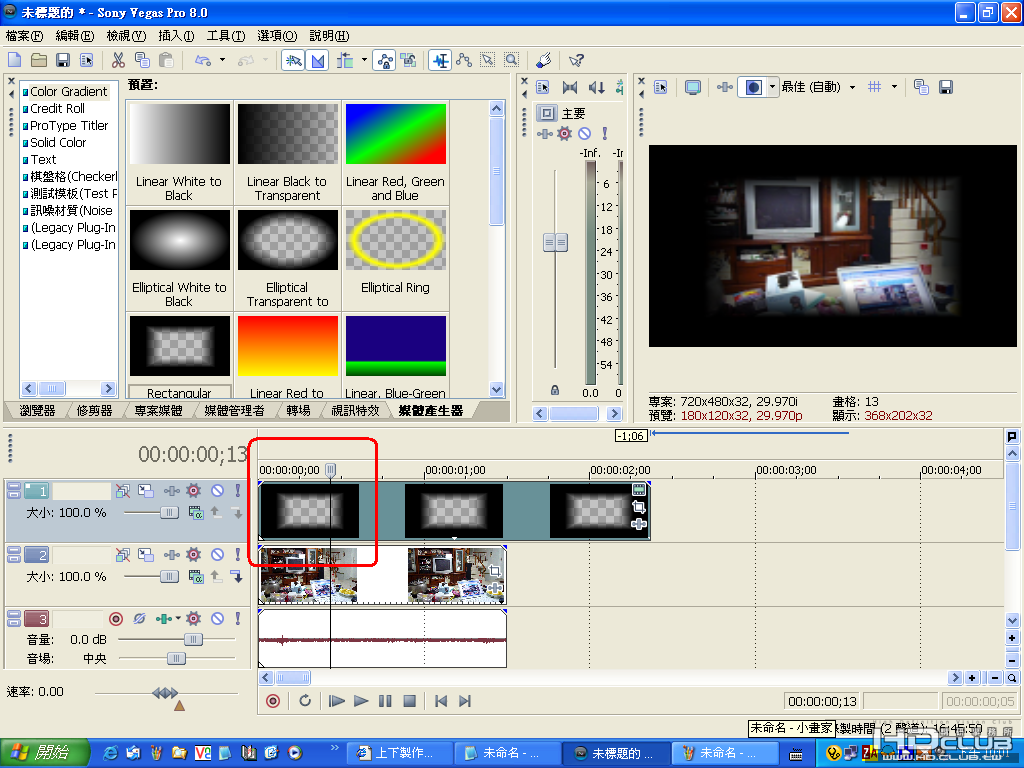
Task: Arm track 3 for recording
Action: 116,619
